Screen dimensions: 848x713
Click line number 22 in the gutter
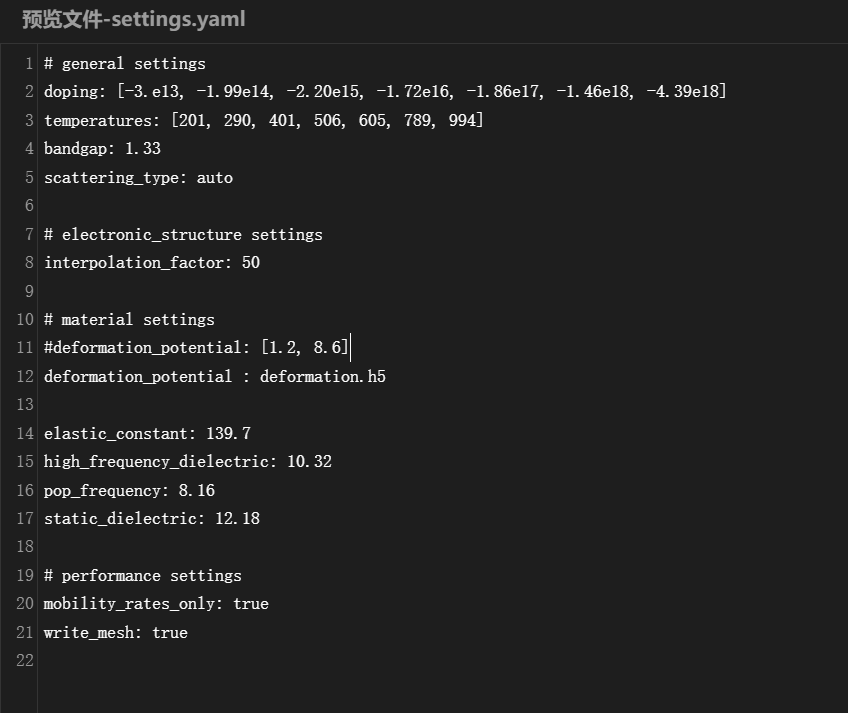(x=24, y=661)
